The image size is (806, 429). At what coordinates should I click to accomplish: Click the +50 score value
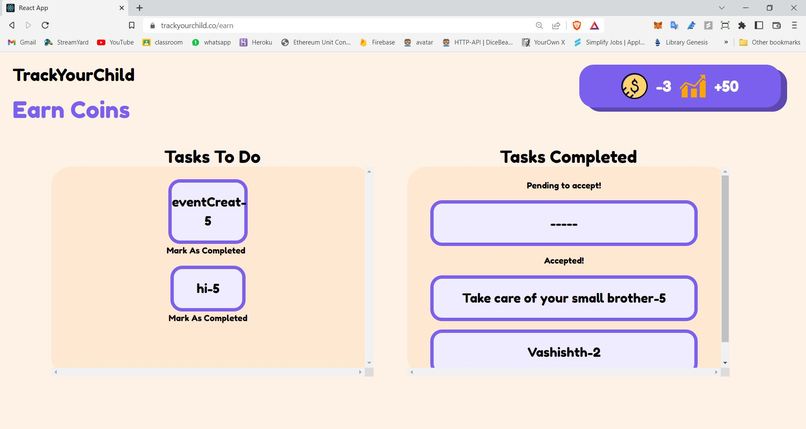pos(726,86)
